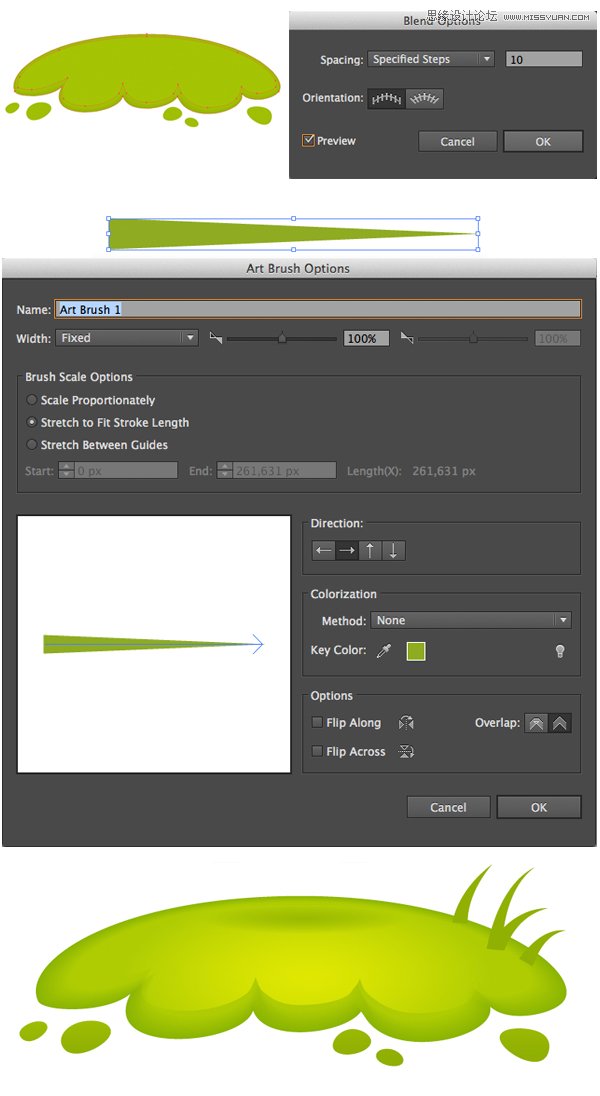Choose the second Overlap option

pos(560,723)
